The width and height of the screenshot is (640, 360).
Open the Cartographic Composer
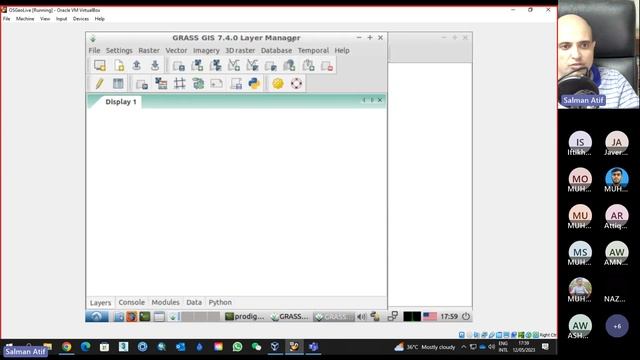[217, 84]
